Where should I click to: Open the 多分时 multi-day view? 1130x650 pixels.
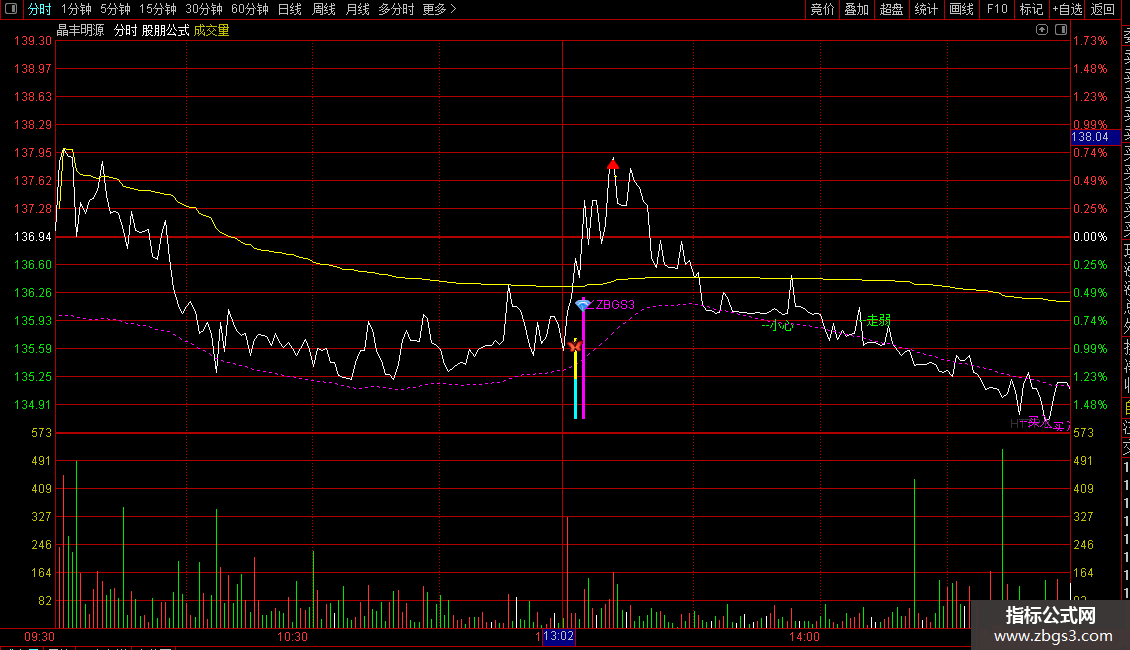point(396,9)
